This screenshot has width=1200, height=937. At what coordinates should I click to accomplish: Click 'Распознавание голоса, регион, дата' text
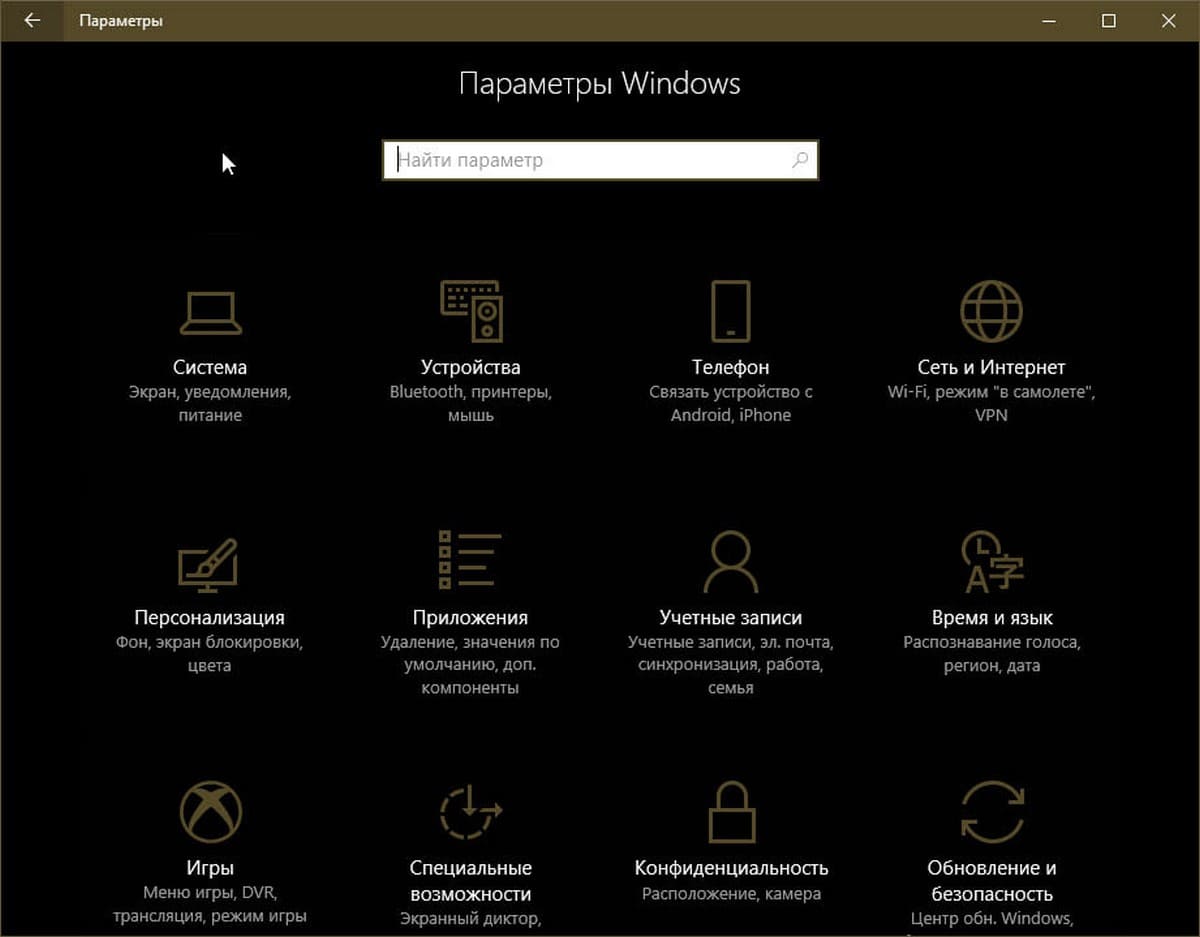pyautogui.click(x=991, y=653)
